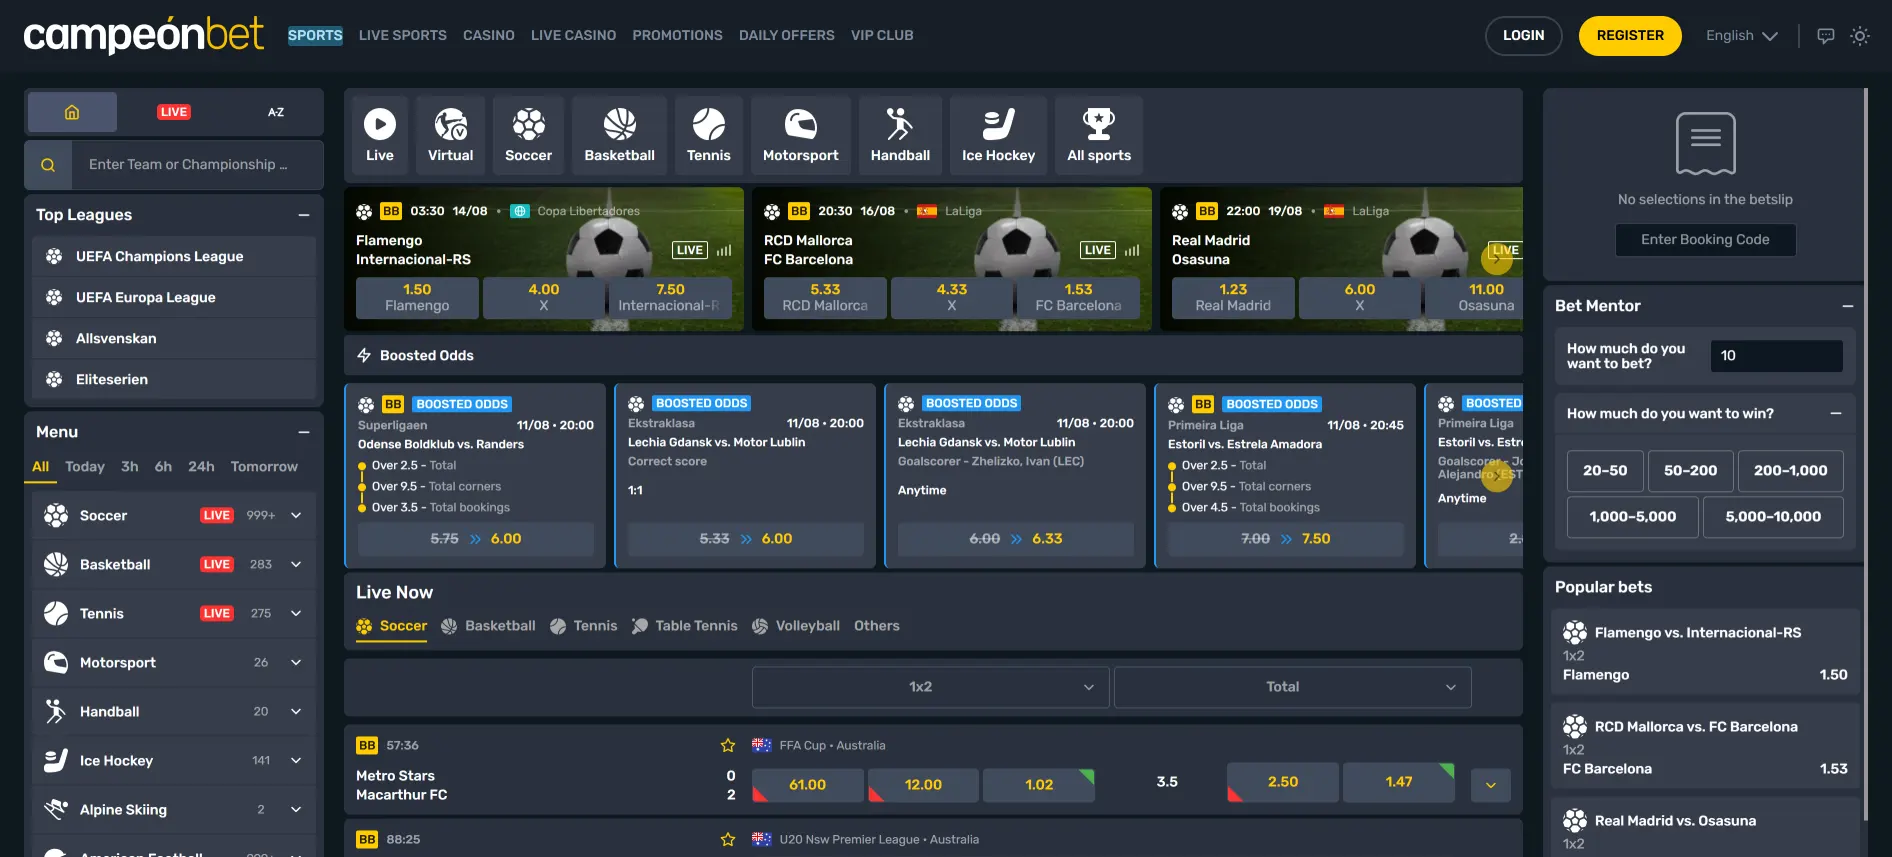Open the chat support icon in header
The width and height of the screenshot is (1892, 857).
(1825, 36)
